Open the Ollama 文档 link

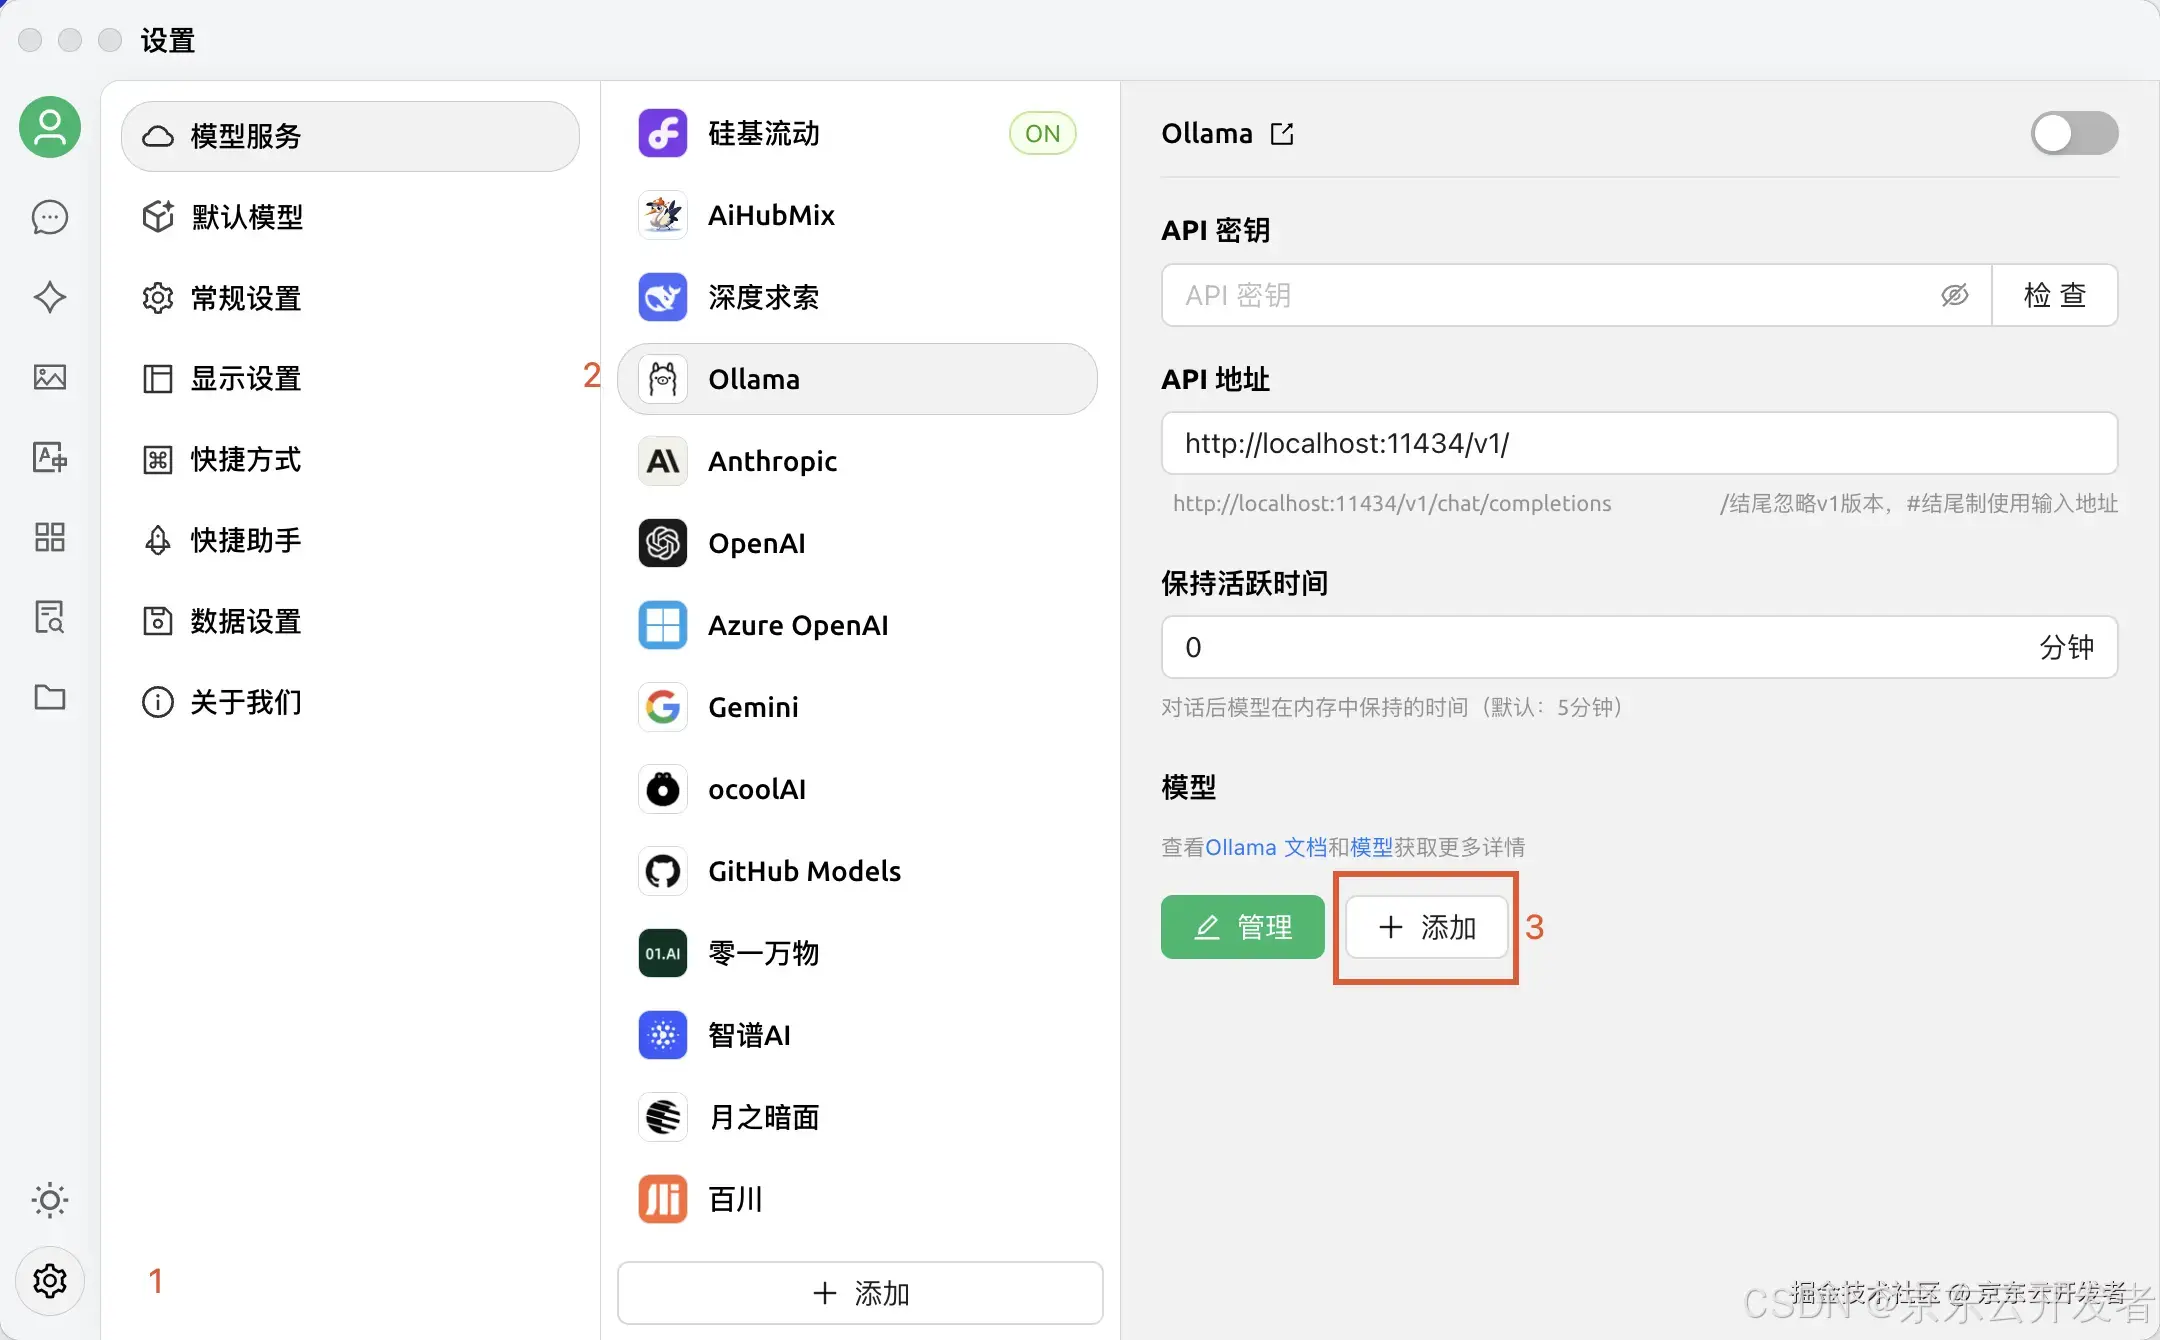(1265, 848)
